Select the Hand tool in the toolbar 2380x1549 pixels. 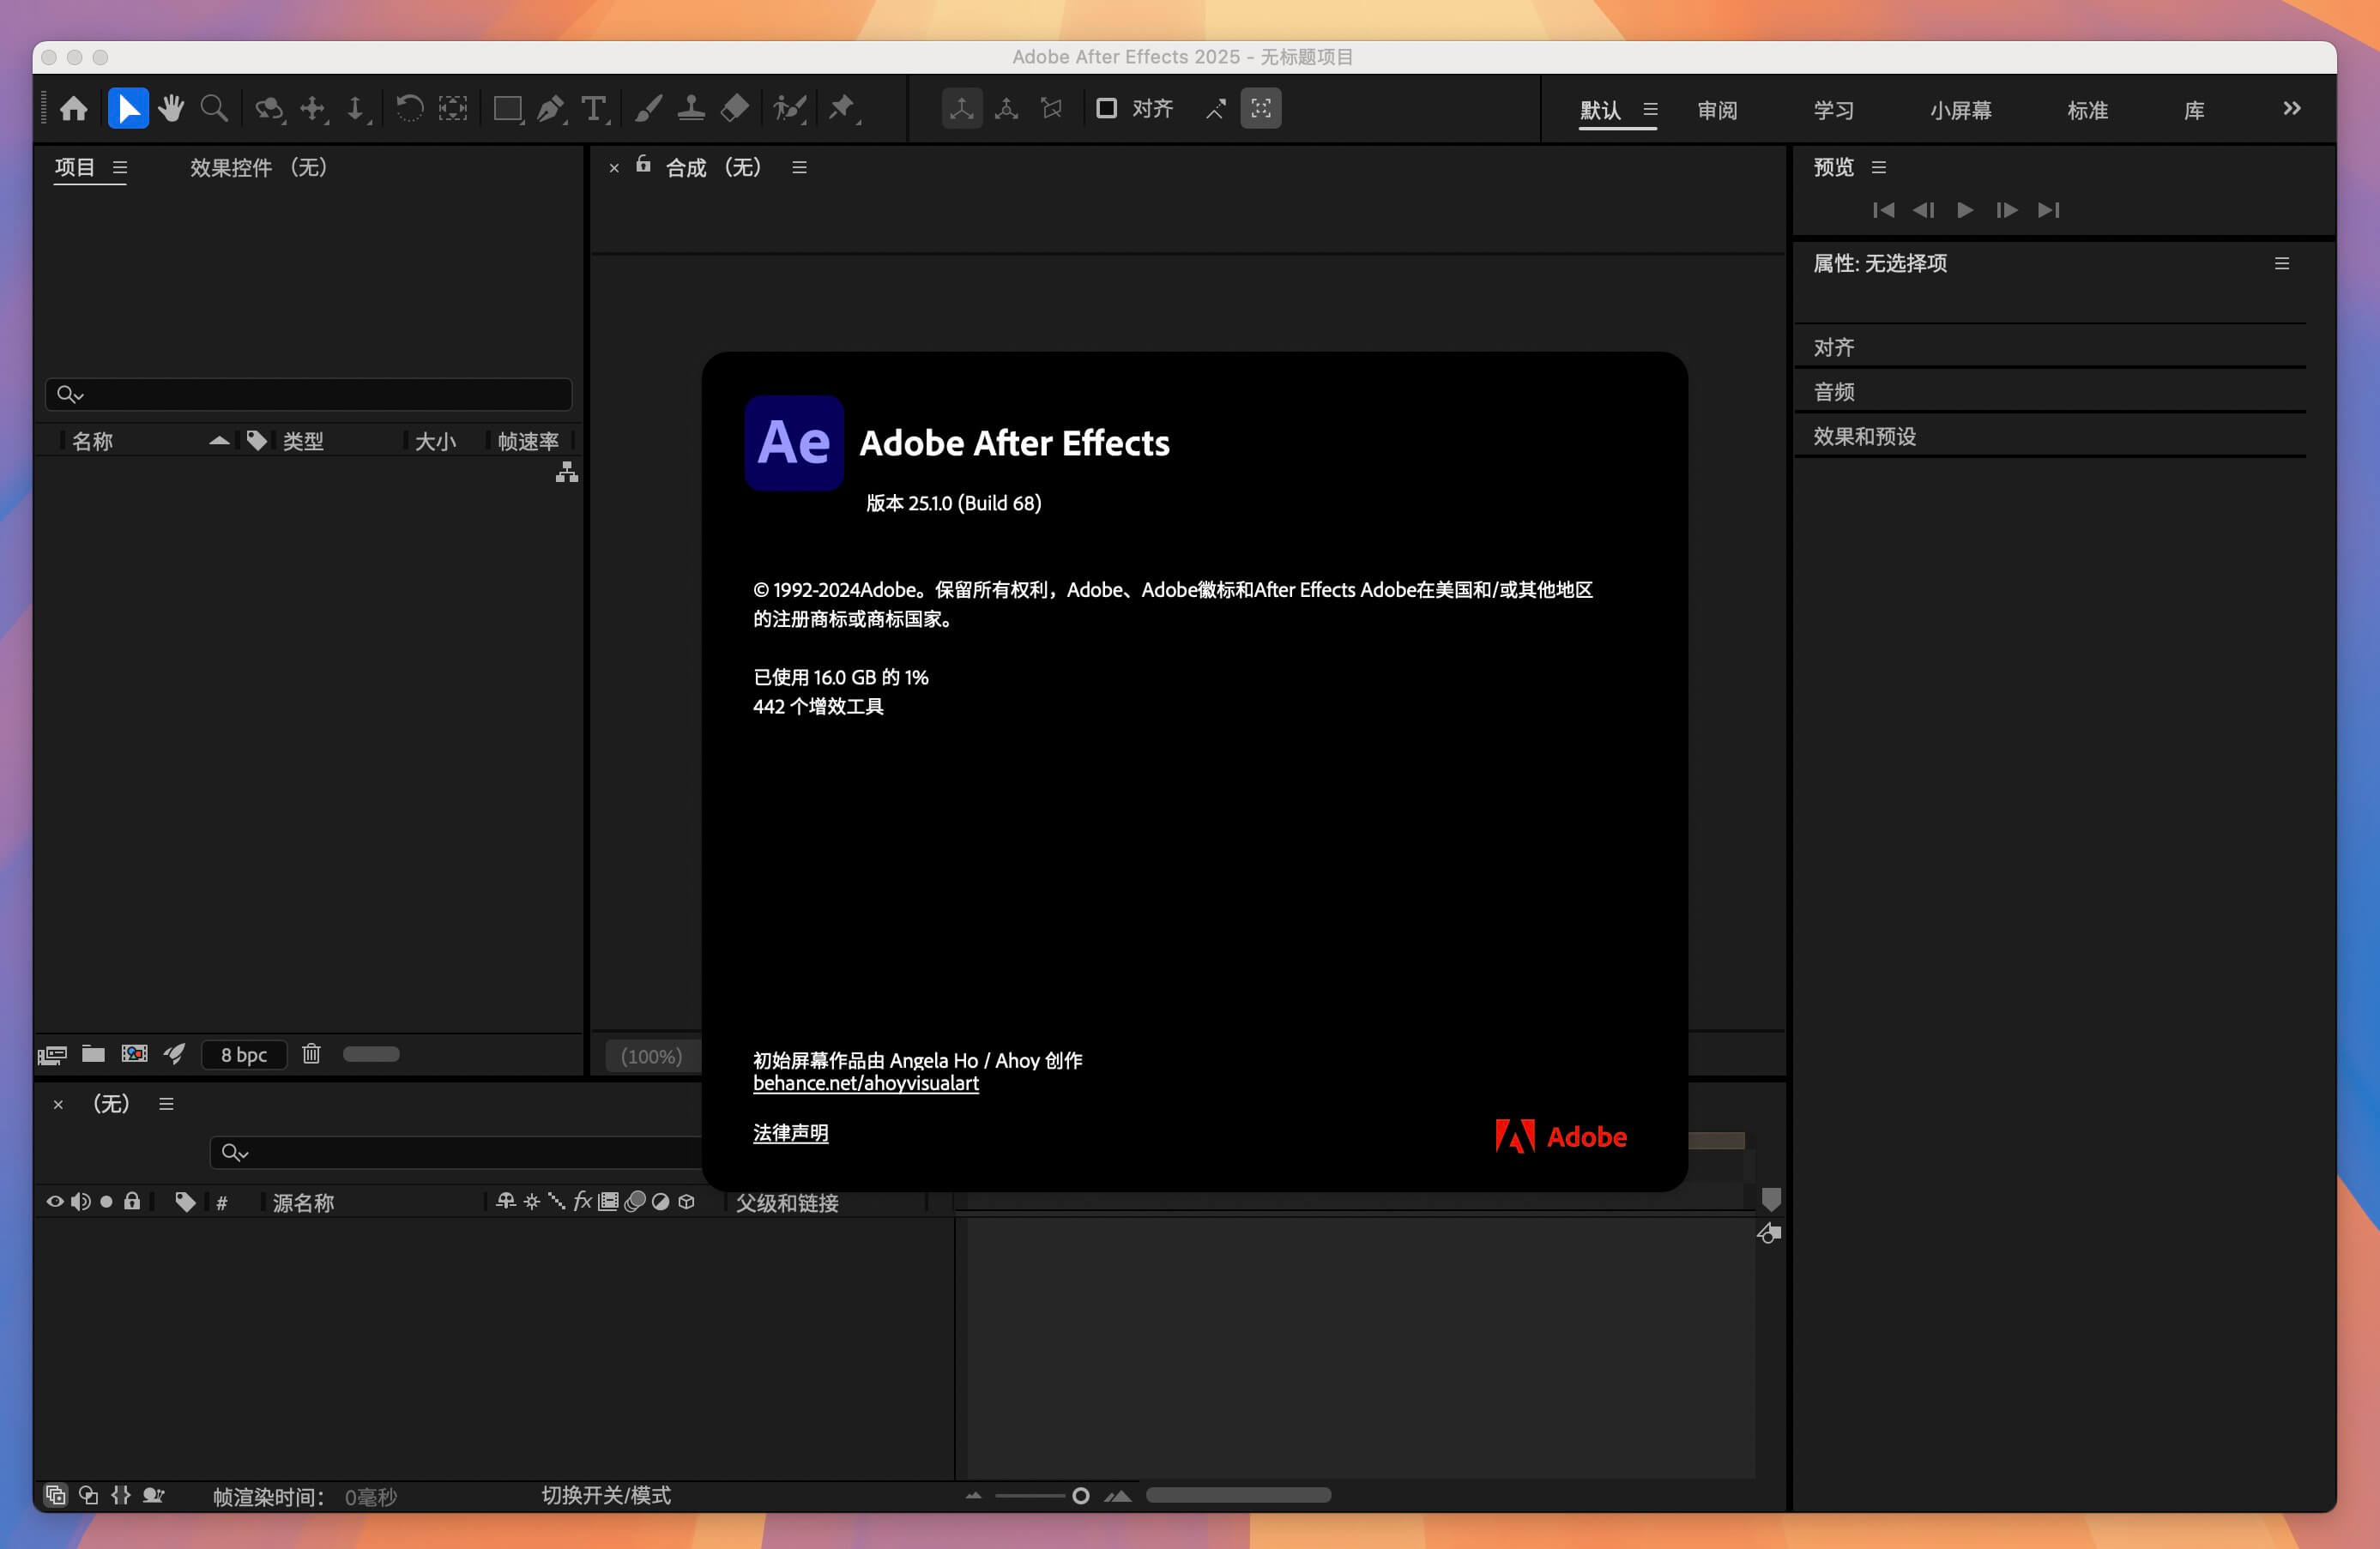pyautogui.click(x=170, y=108)
